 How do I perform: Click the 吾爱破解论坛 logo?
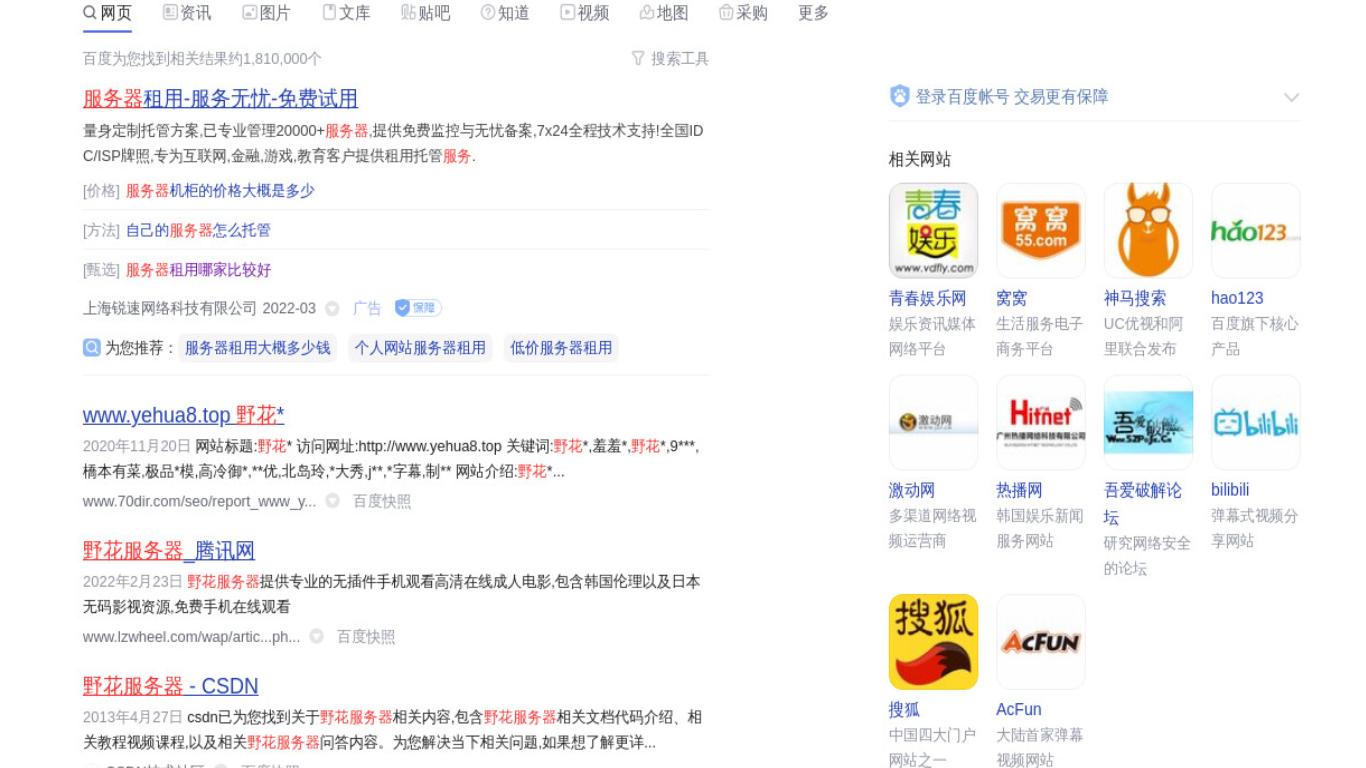pos(1148,422)
